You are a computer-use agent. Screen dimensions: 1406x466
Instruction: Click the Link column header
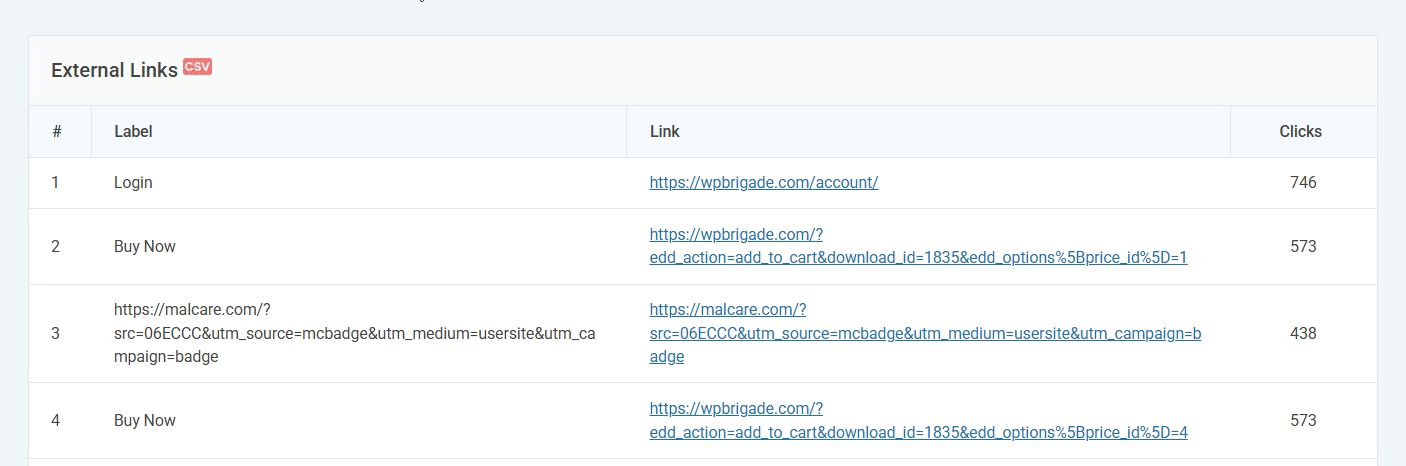[665, 132]
